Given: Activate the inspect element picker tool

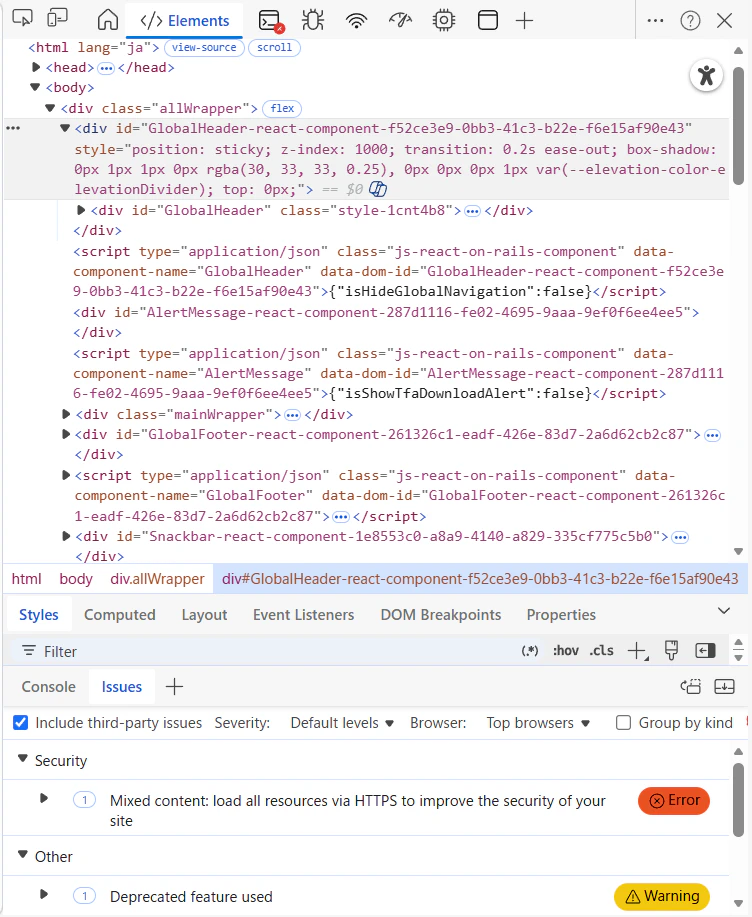Looking at the screenshot, I should click(x=22, y=19).
